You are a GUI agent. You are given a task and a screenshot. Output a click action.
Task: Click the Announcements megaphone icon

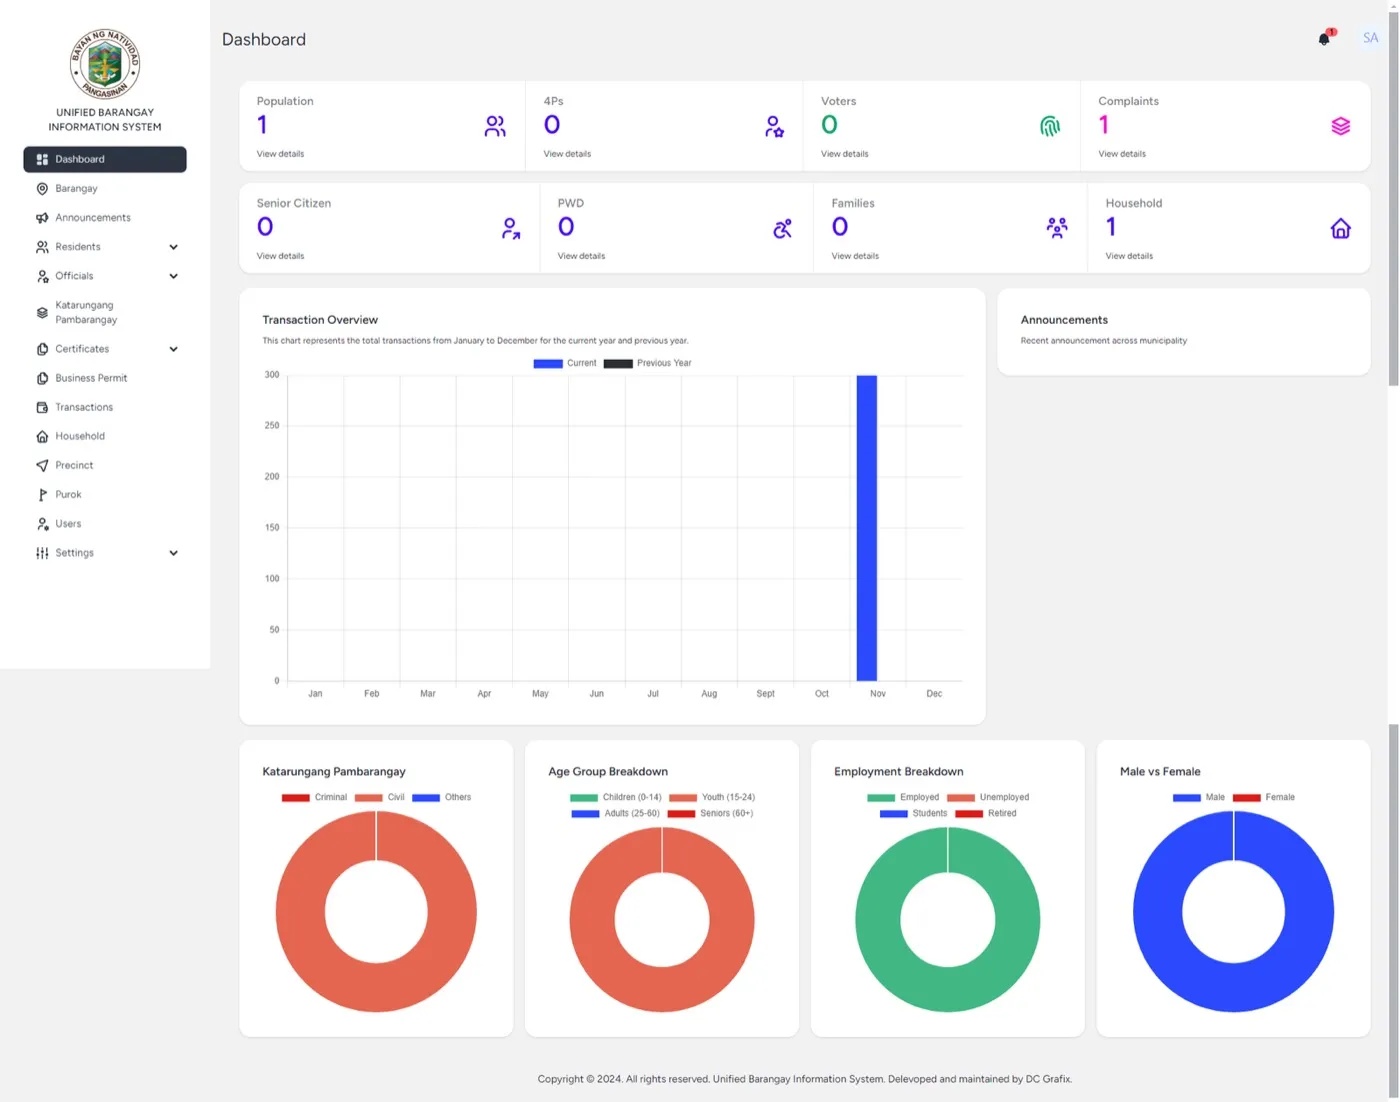[x=42, y=218]
